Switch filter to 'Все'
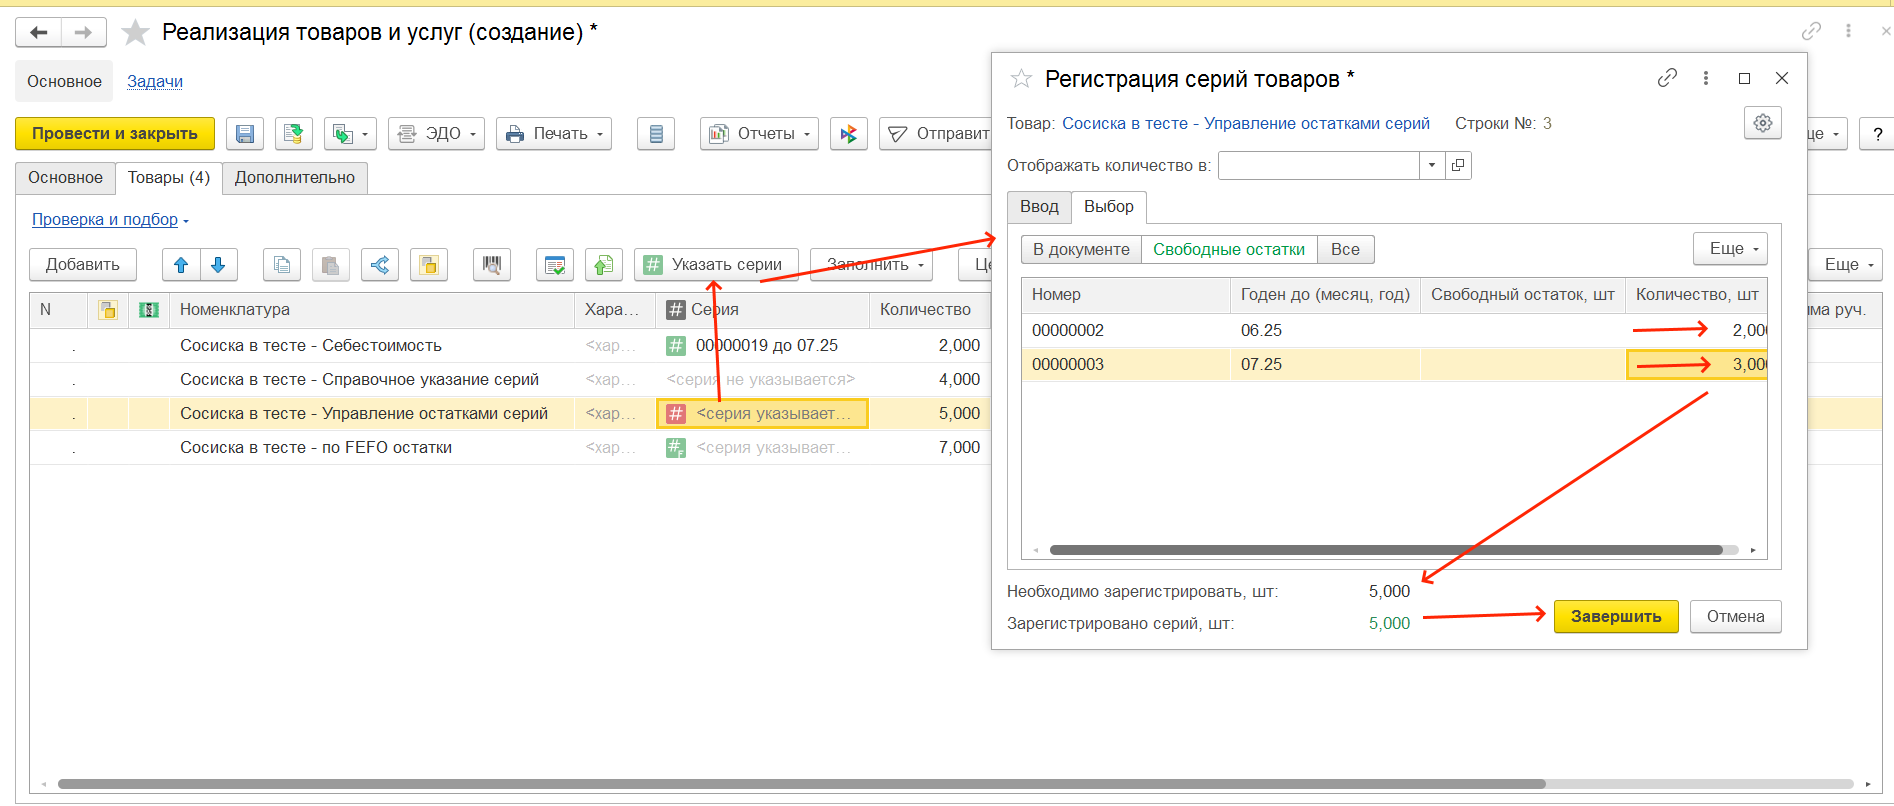Image resolution: width=1894 pixels, height=806 pixels. 1345,249
